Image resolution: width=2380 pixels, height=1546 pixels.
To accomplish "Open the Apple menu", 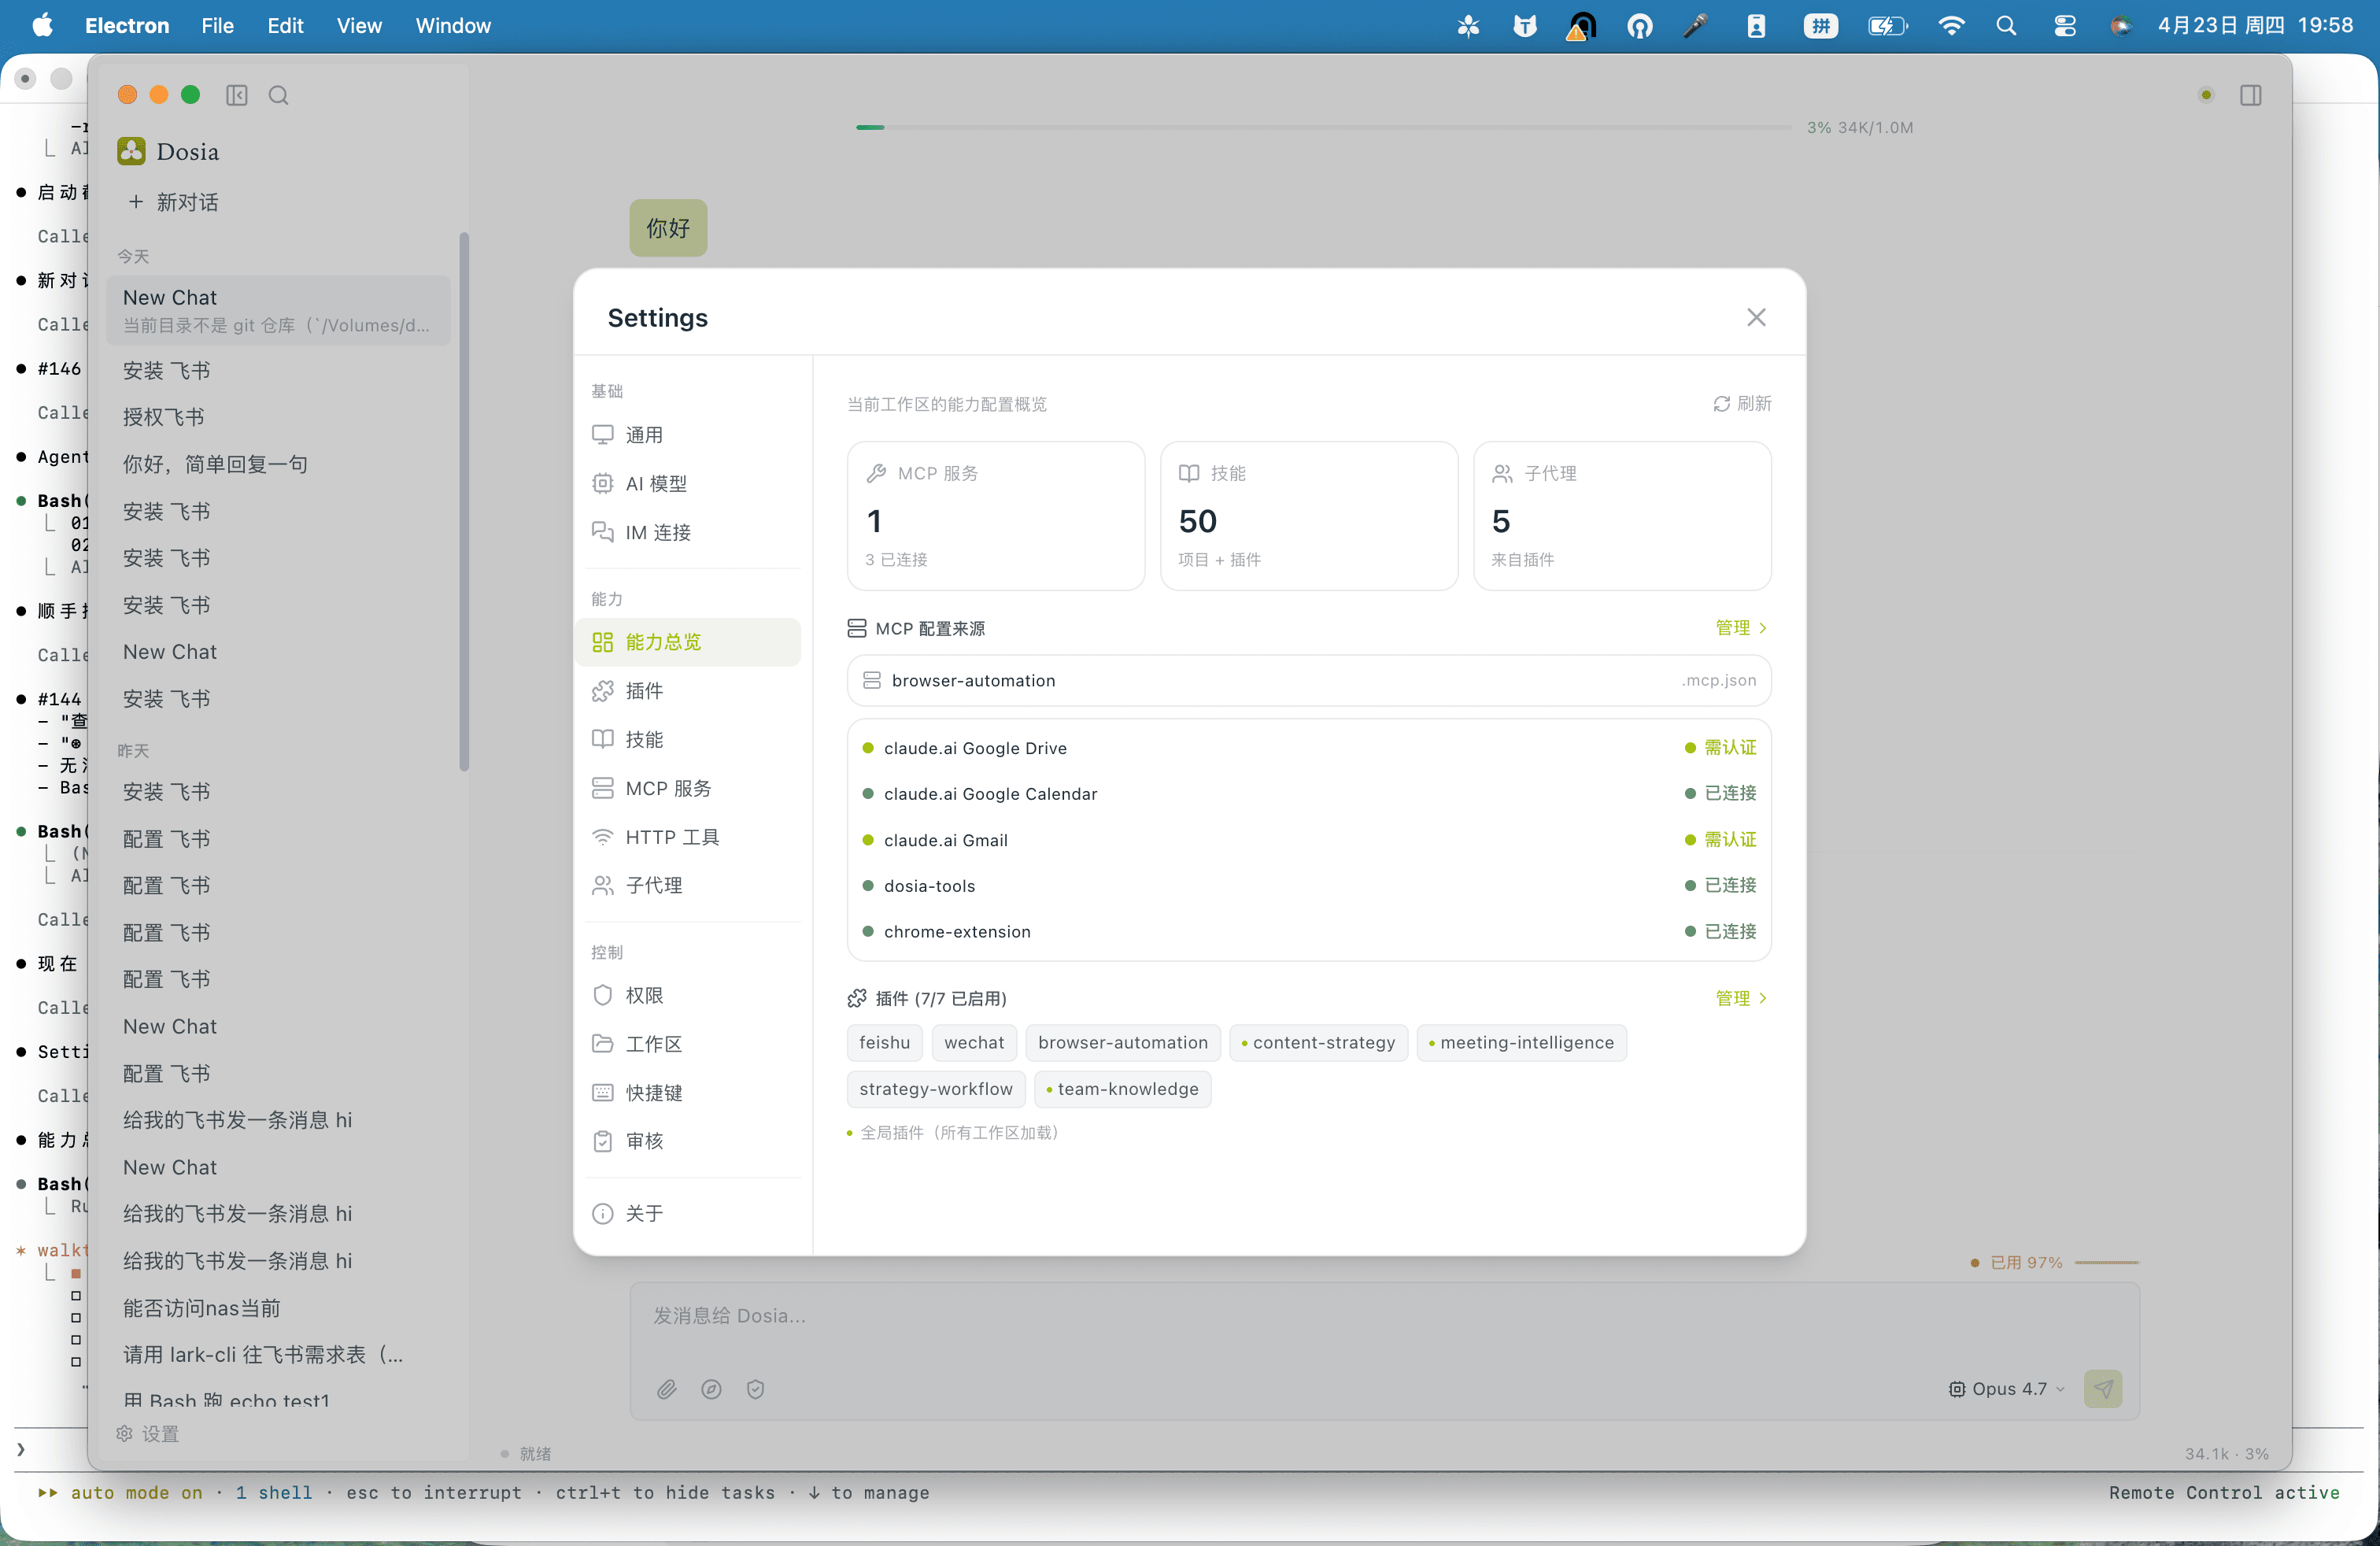I will tap(43, 26).
